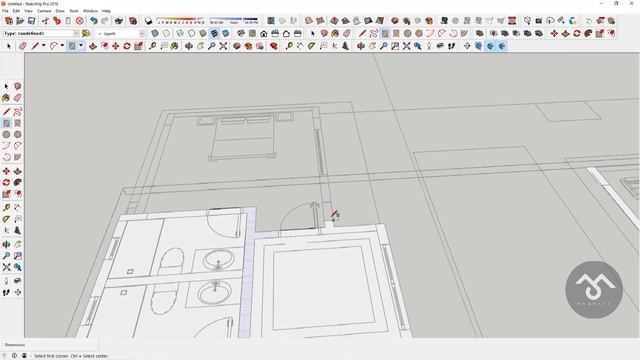
Task: Pick the Paint Bucket in left palette
Action: coord(6,98)
